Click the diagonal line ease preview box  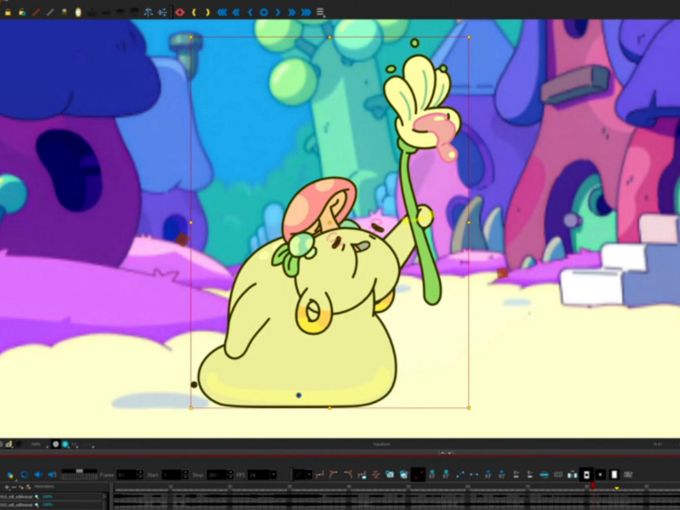(x=299, y=475)
